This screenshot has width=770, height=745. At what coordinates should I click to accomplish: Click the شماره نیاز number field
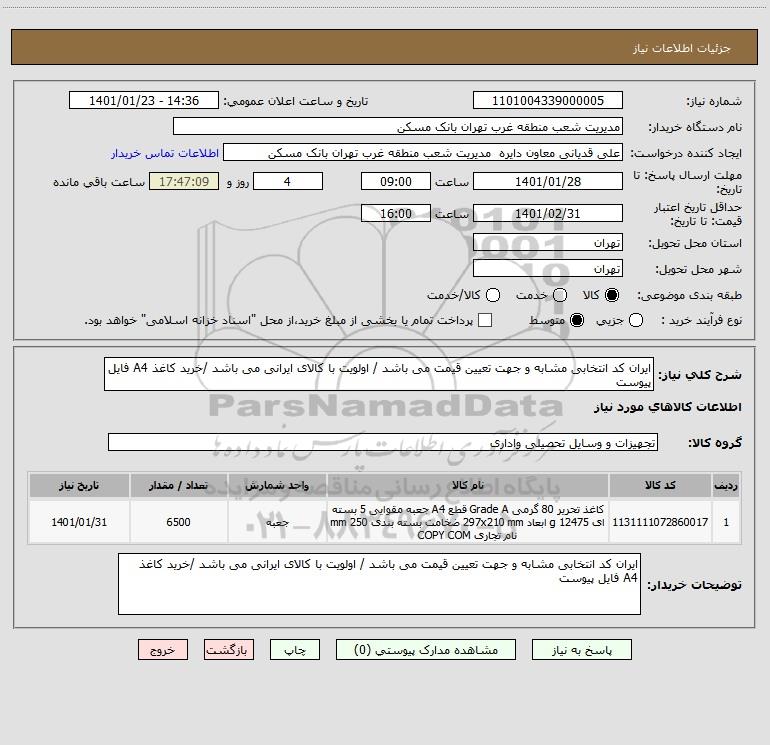(x=548, y=100)
